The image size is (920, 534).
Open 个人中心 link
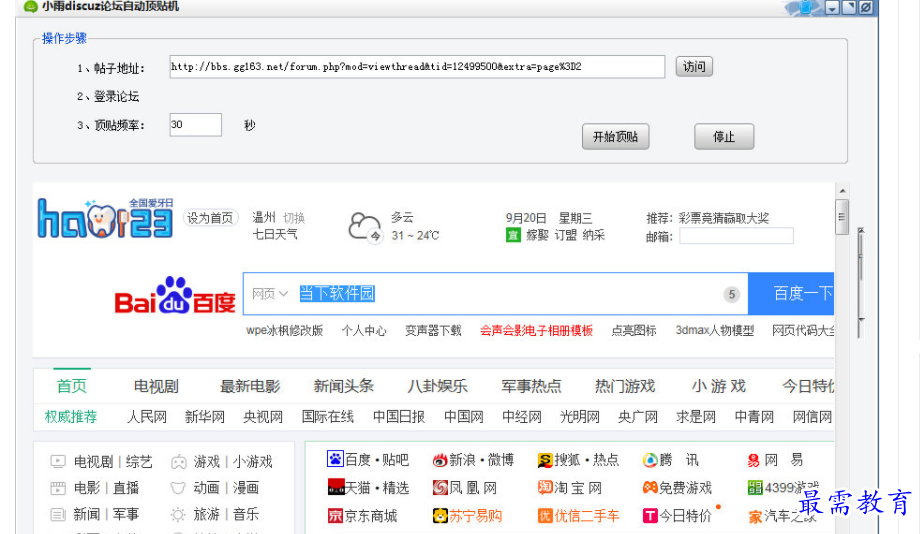pos(364,330)
